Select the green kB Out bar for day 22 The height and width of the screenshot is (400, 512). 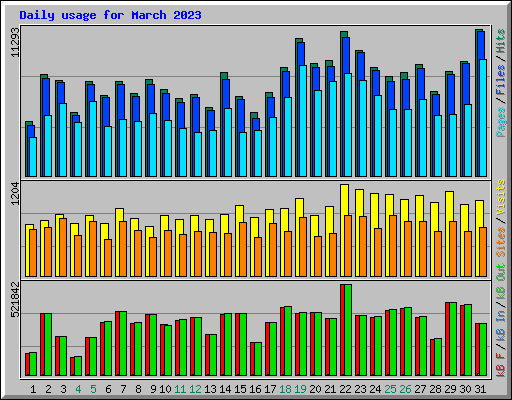click(x=348, y=330)
